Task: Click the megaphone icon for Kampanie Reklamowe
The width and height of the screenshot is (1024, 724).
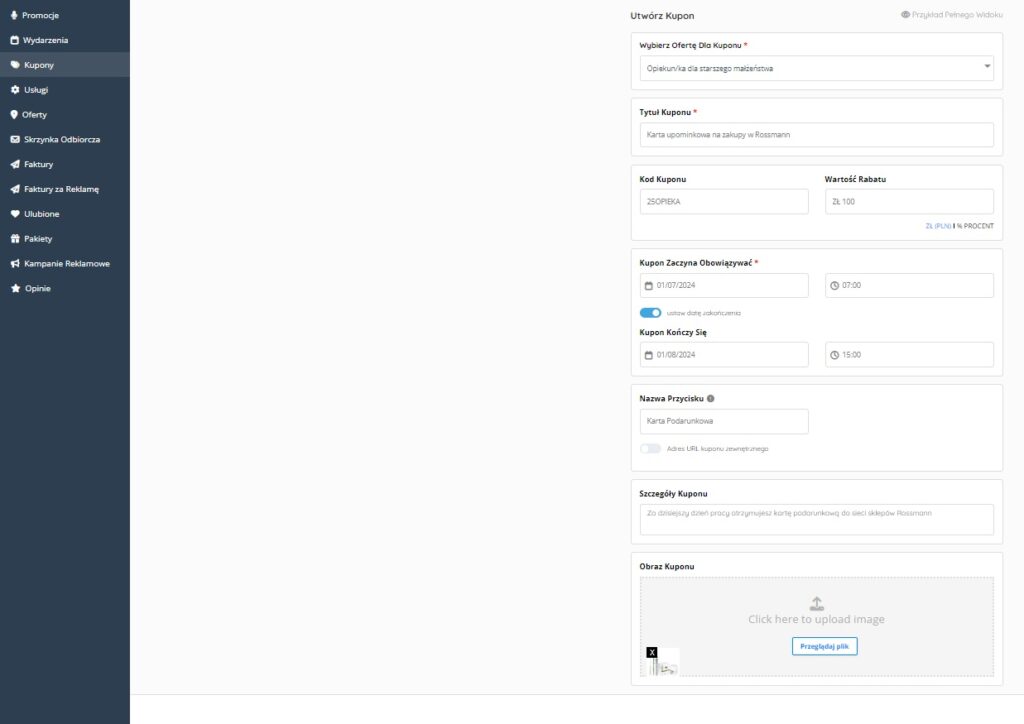Action: point(14,264)
